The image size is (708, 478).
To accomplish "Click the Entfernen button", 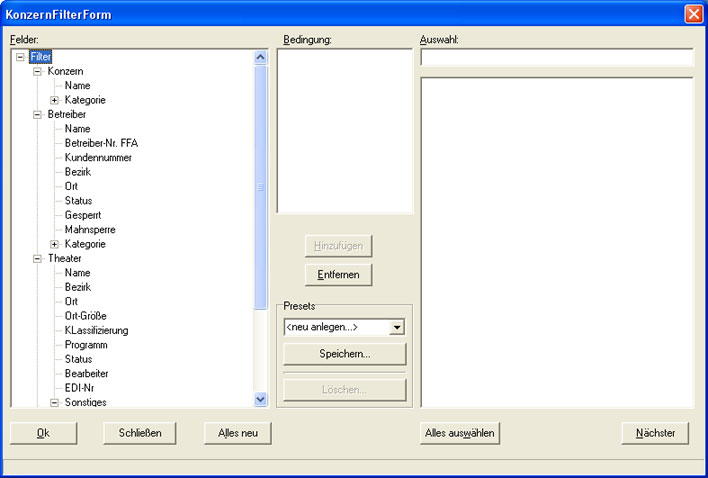I will pyautogui.click(x=339, y=274).
